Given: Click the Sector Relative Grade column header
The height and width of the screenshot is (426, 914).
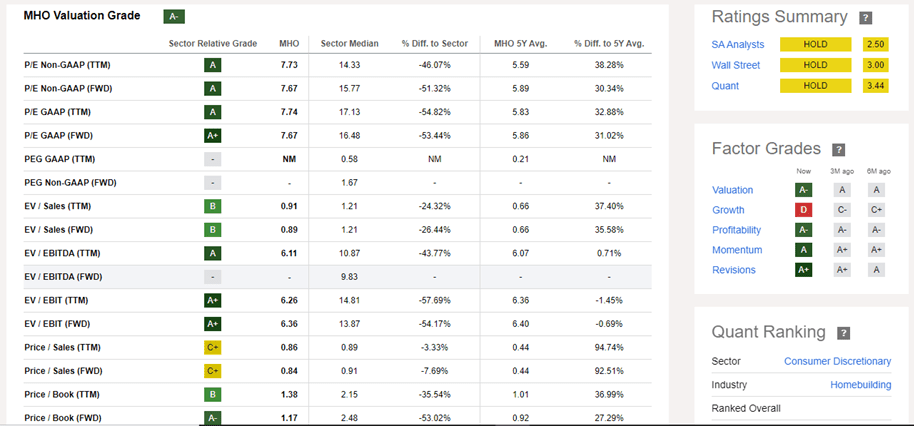Looking at the screenshot, I should click(212, 43).
